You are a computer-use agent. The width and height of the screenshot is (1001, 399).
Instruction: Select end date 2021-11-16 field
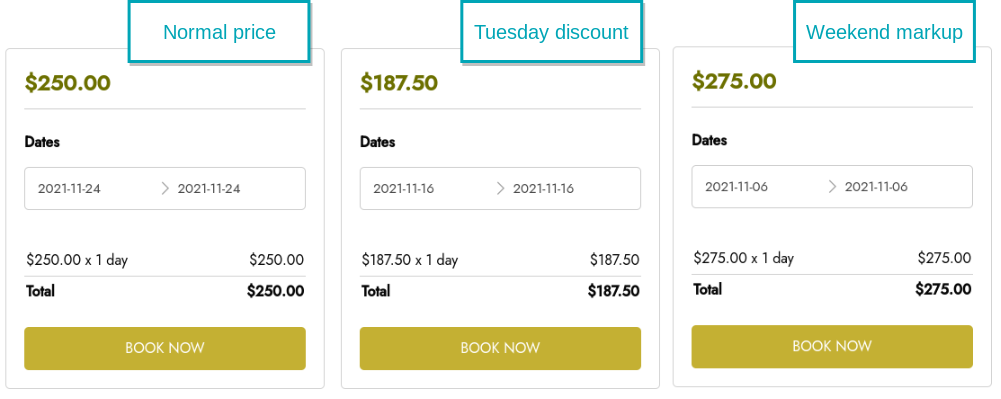(x=543, y=188)
